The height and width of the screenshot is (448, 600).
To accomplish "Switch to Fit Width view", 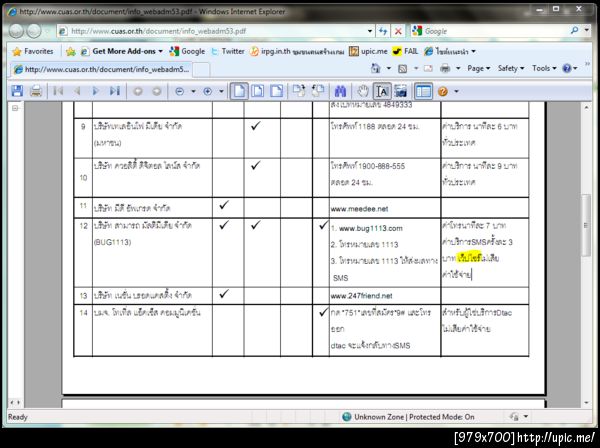I will (x=276, y=91).
